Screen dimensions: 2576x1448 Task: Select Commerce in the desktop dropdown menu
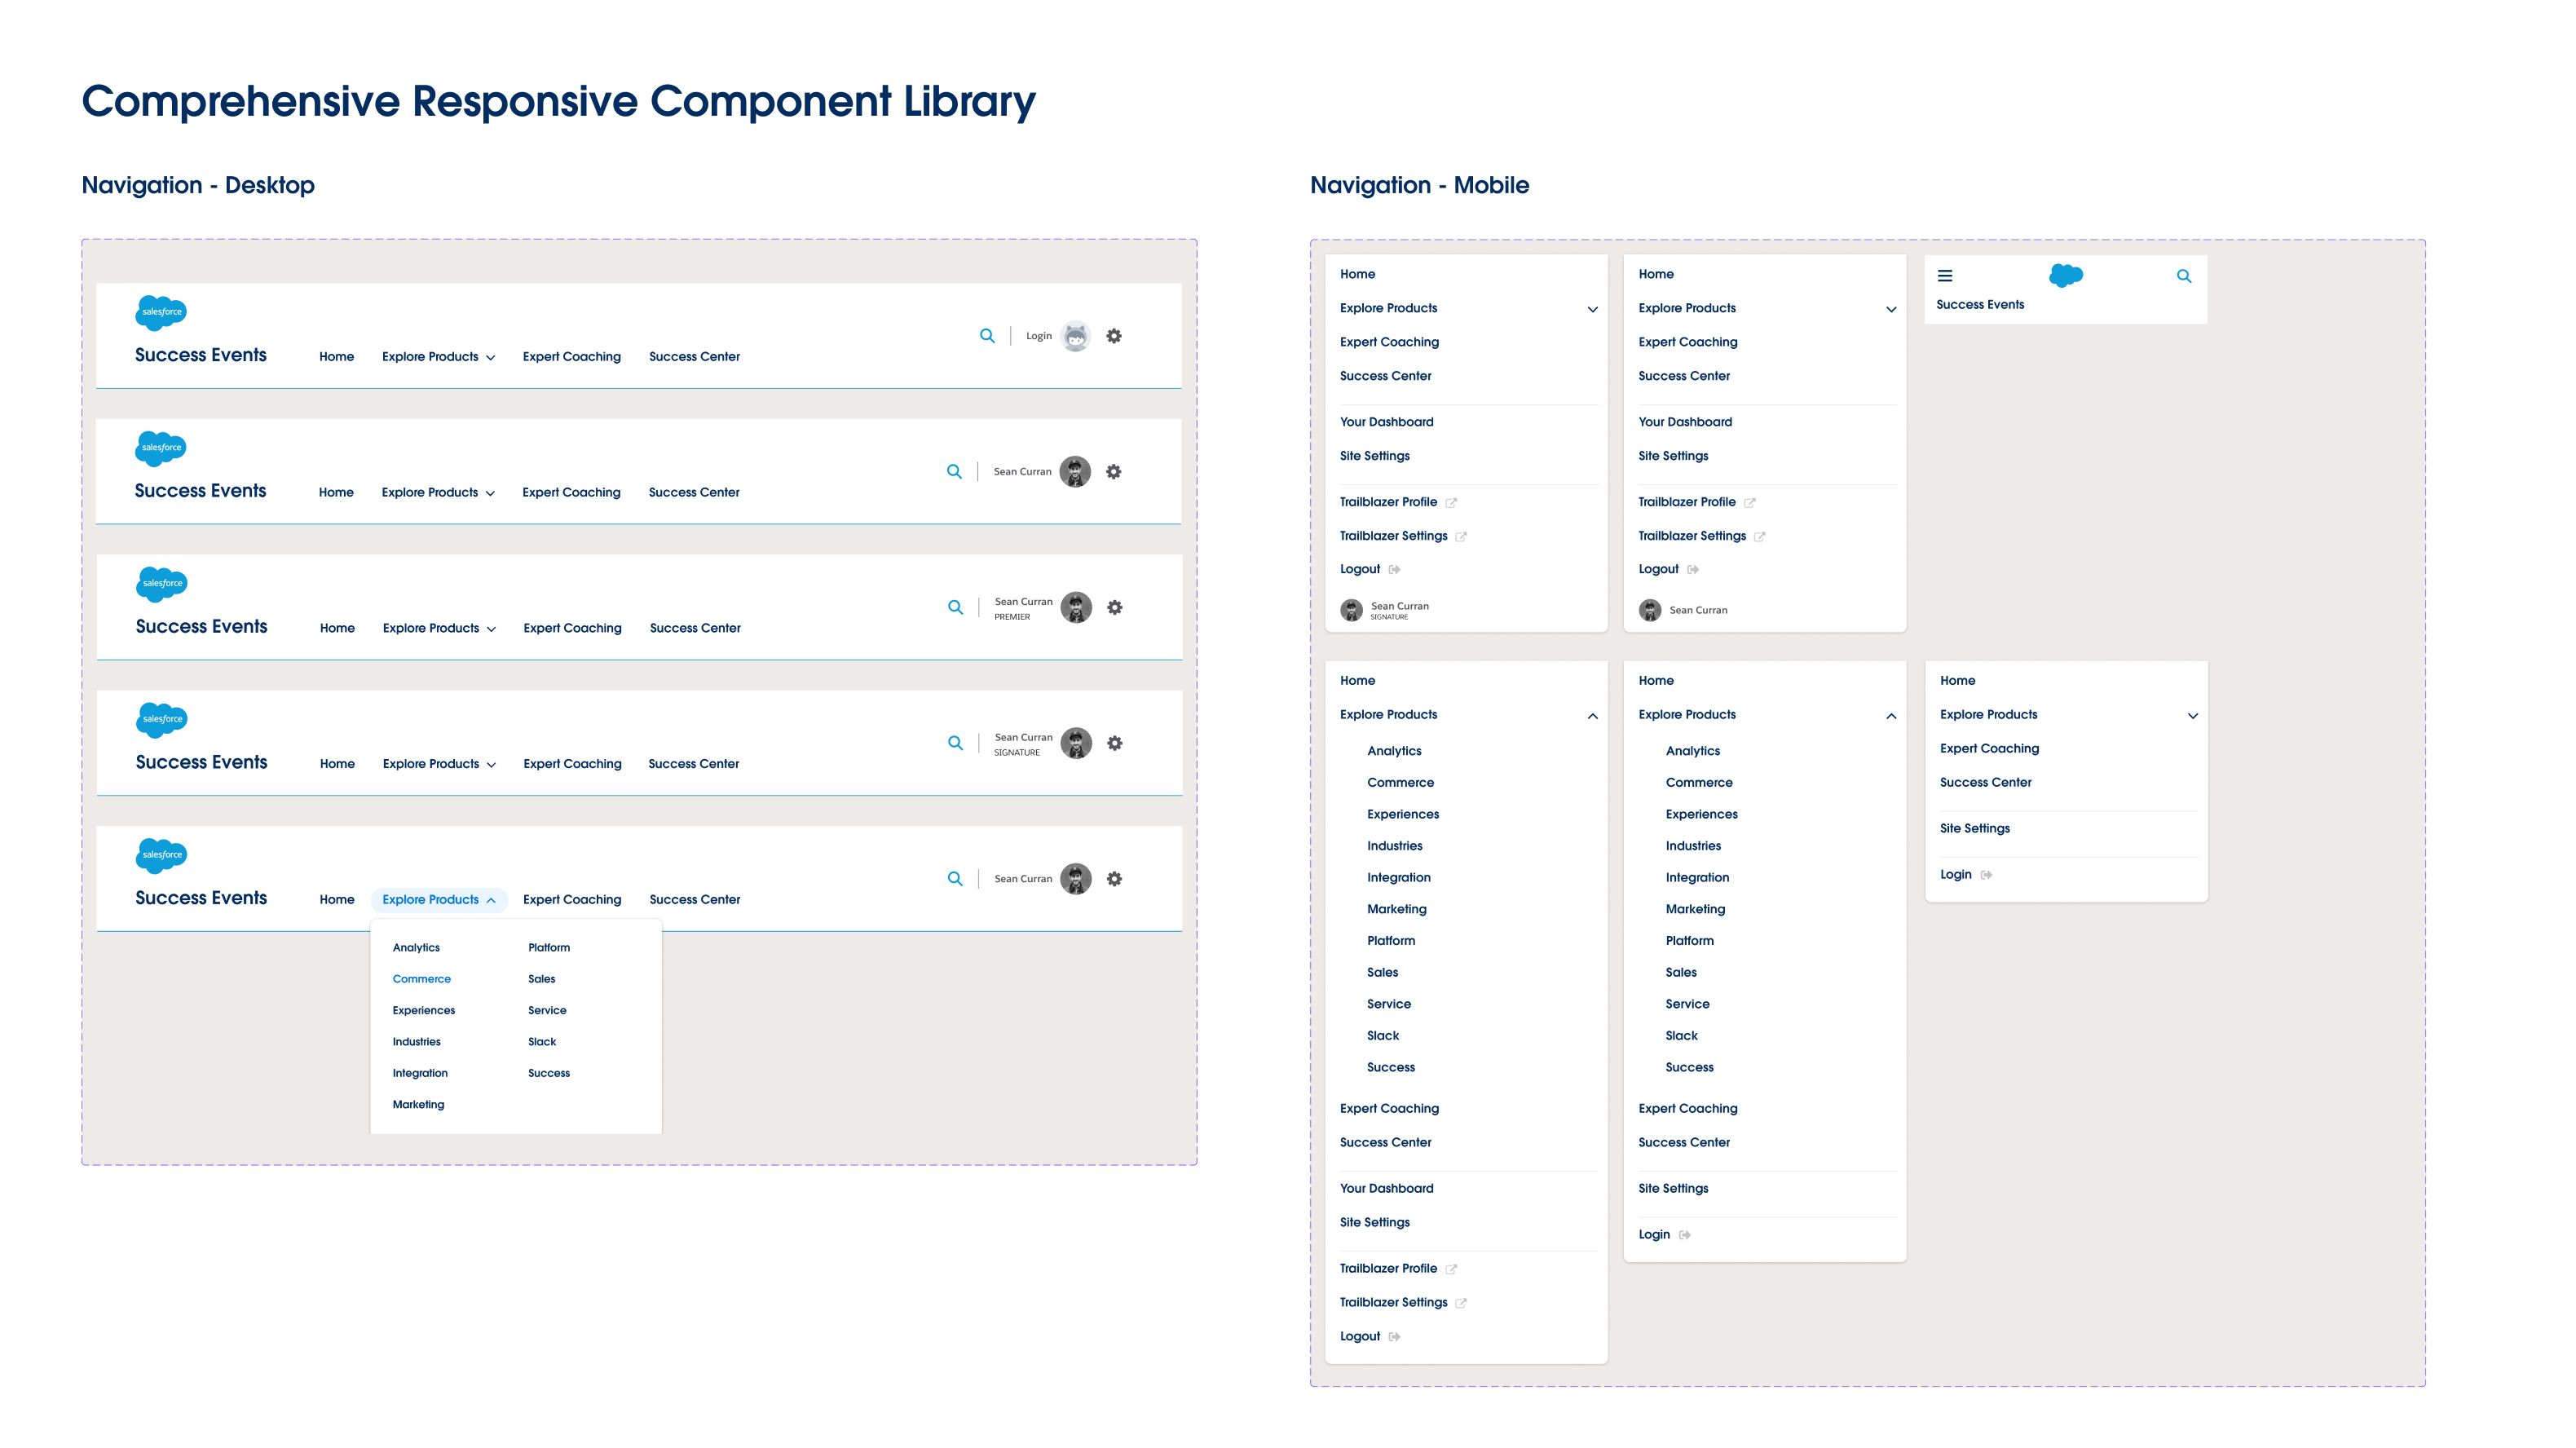(x=421, y=979)
